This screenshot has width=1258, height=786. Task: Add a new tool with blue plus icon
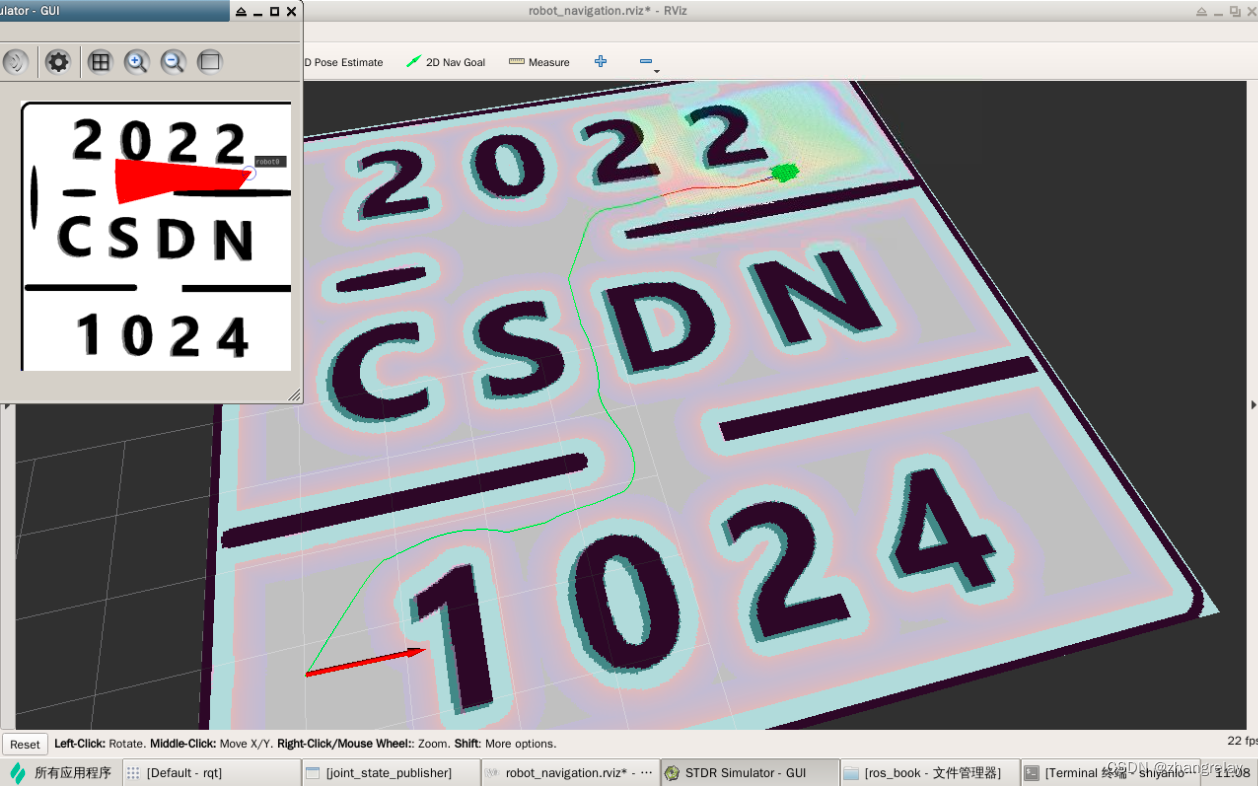click(600, 61)
